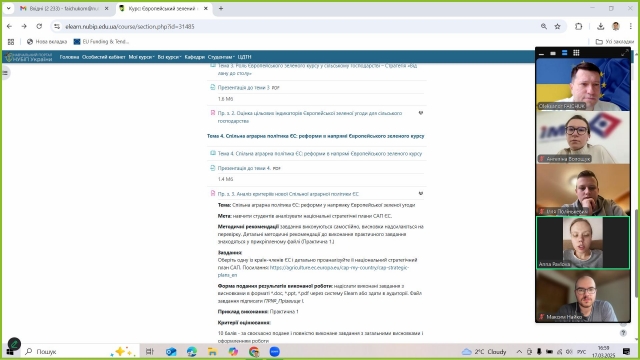Image resolution: width=640 pixels, height=360 pixels.
Task: Open the Chrome three-dot menu
Action: [x=631, y=27]
